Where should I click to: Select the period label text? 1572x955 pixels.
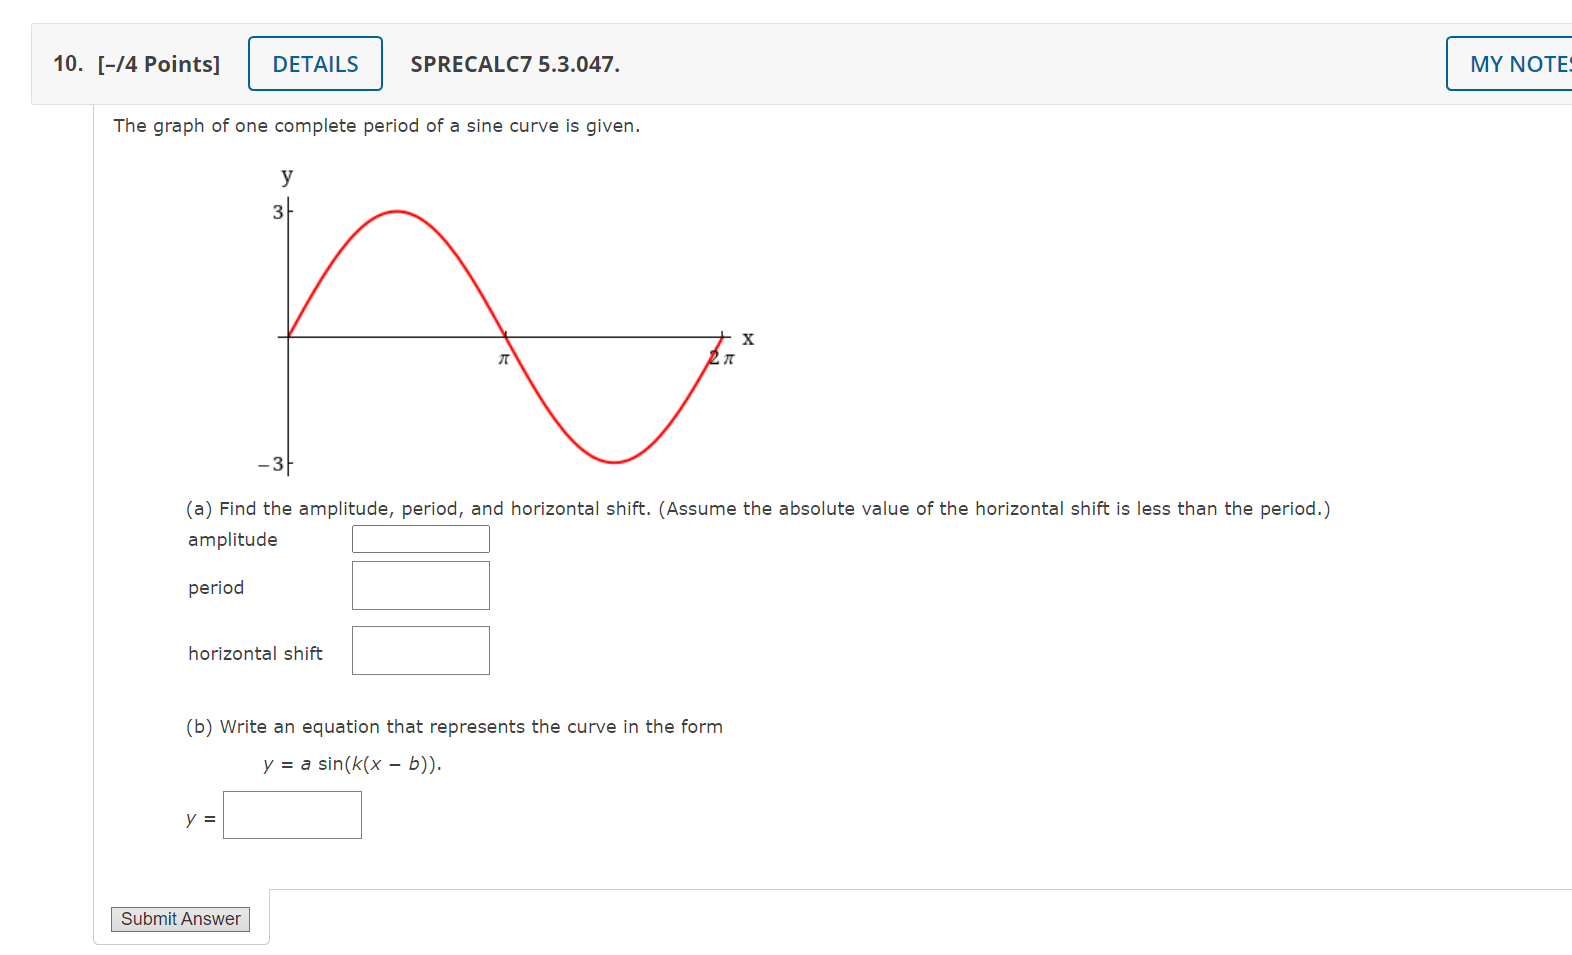click(215, 588)
